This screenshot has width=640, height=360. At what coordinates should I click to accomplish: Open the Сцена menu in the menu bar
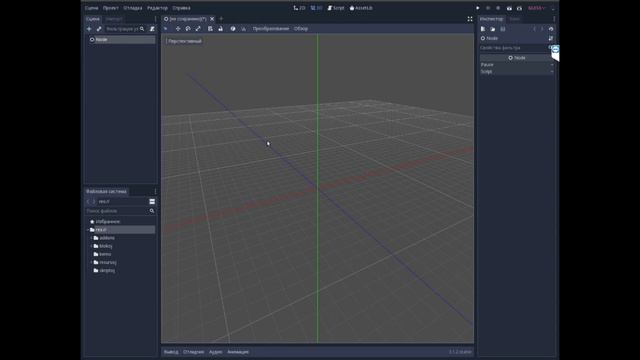91,8
